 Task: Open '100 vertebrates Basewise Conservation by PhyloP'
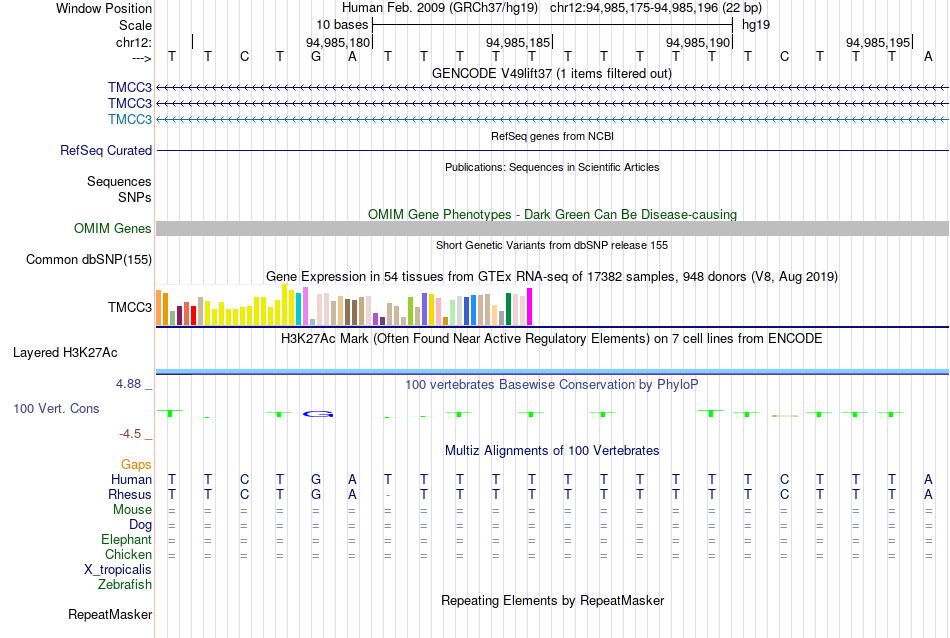pyautogui.click(x=552, y=385)
